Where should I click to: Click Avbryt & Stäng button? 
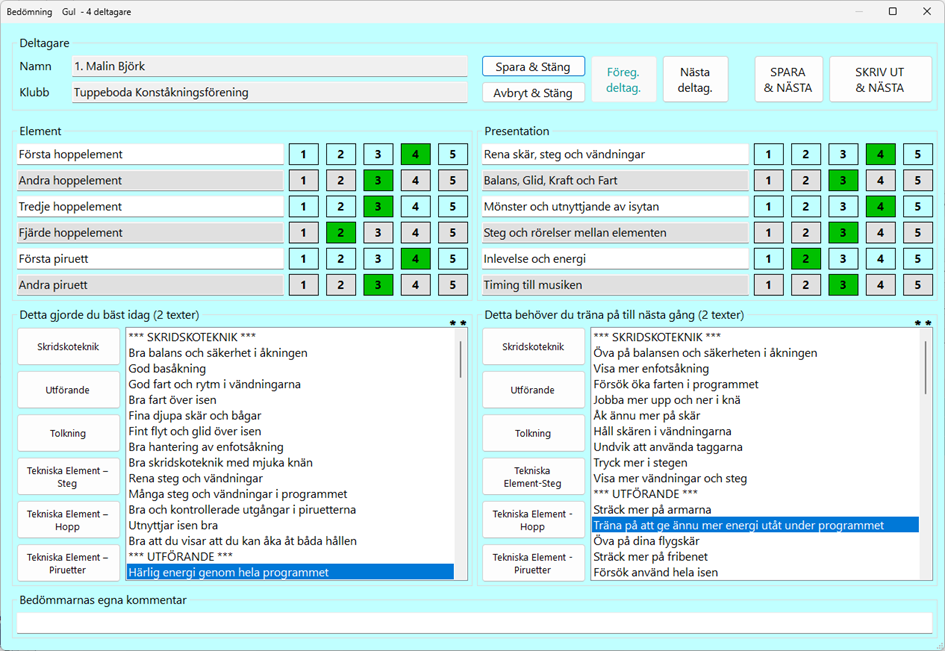533,93
